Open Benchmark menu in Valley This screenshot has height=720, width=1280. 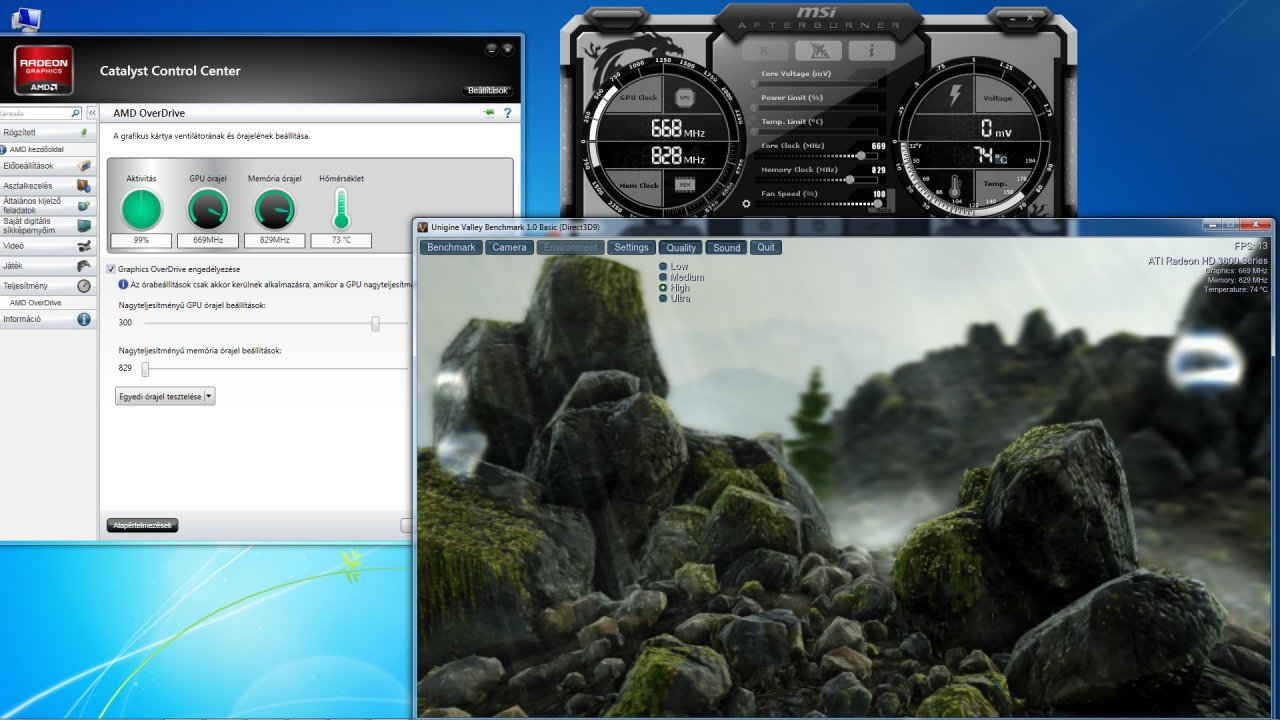(x=451, y=247)
